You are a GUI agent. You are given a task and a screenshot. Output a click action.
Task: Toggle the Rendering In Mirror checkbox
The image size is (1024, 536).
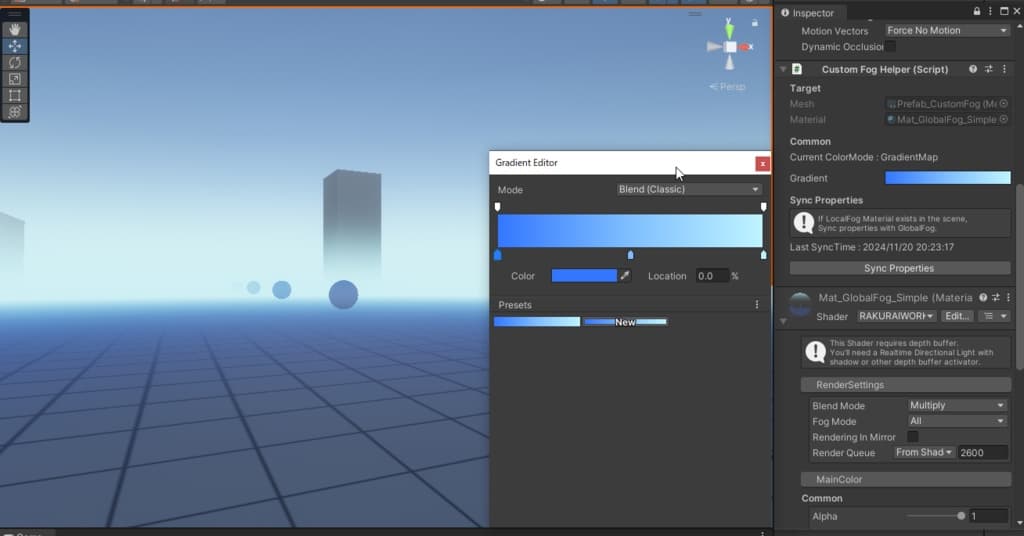tap(912, 437)
